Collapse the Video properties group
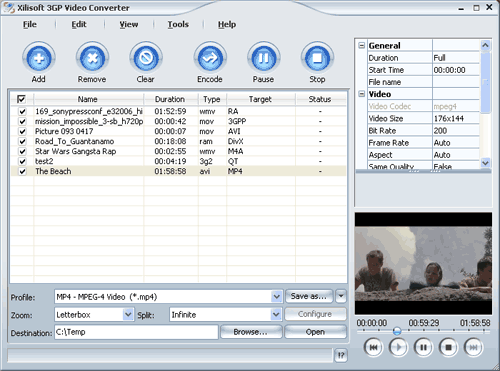Image resolution: width=500 pixels, height=371 pixels. [x=362, y=94]
